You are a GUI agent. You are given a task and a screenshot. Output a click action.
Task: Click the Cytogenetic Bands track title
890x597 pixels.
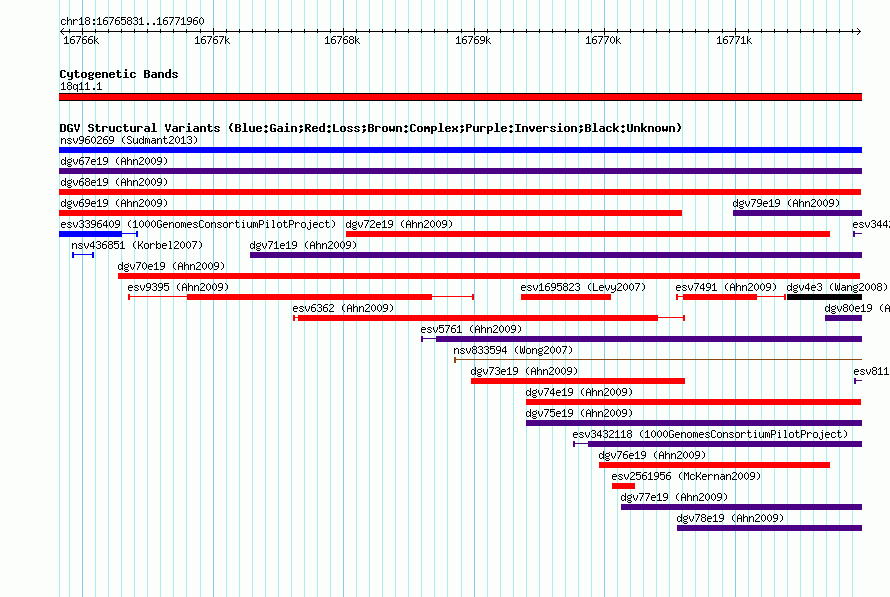119,74
